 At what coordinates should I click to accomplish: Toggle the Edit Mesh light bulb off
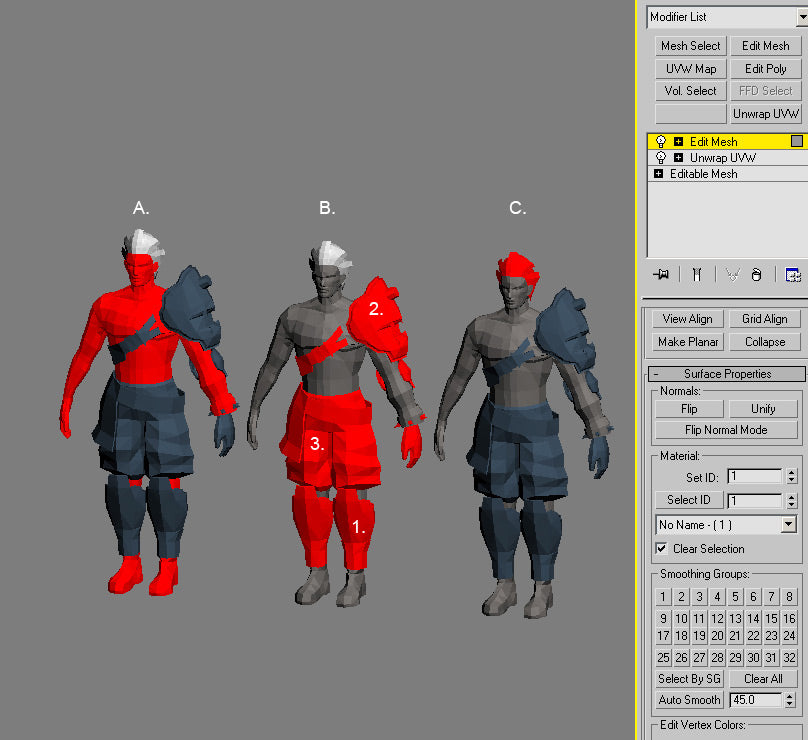pos(659,142)
